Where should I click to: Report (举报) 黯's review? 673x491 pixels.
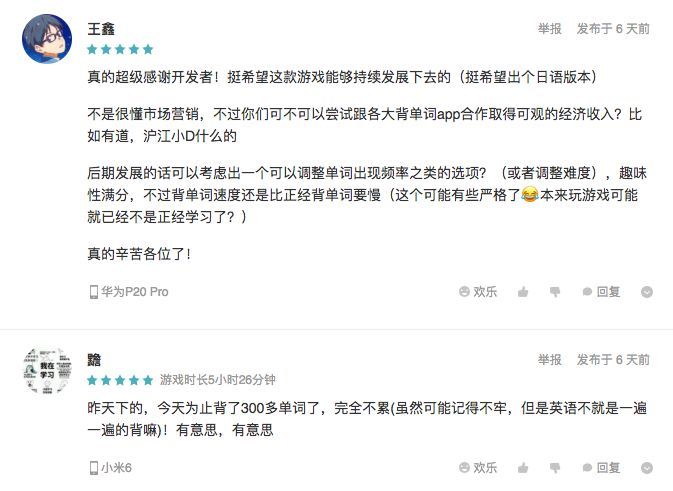pyautogui.click(x=549, y=360)
